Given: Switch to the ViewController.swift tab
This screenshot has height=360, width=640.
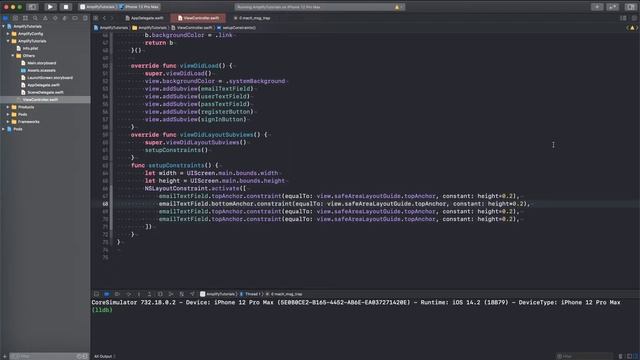Looking at the screenshot, I should [198, 18].
